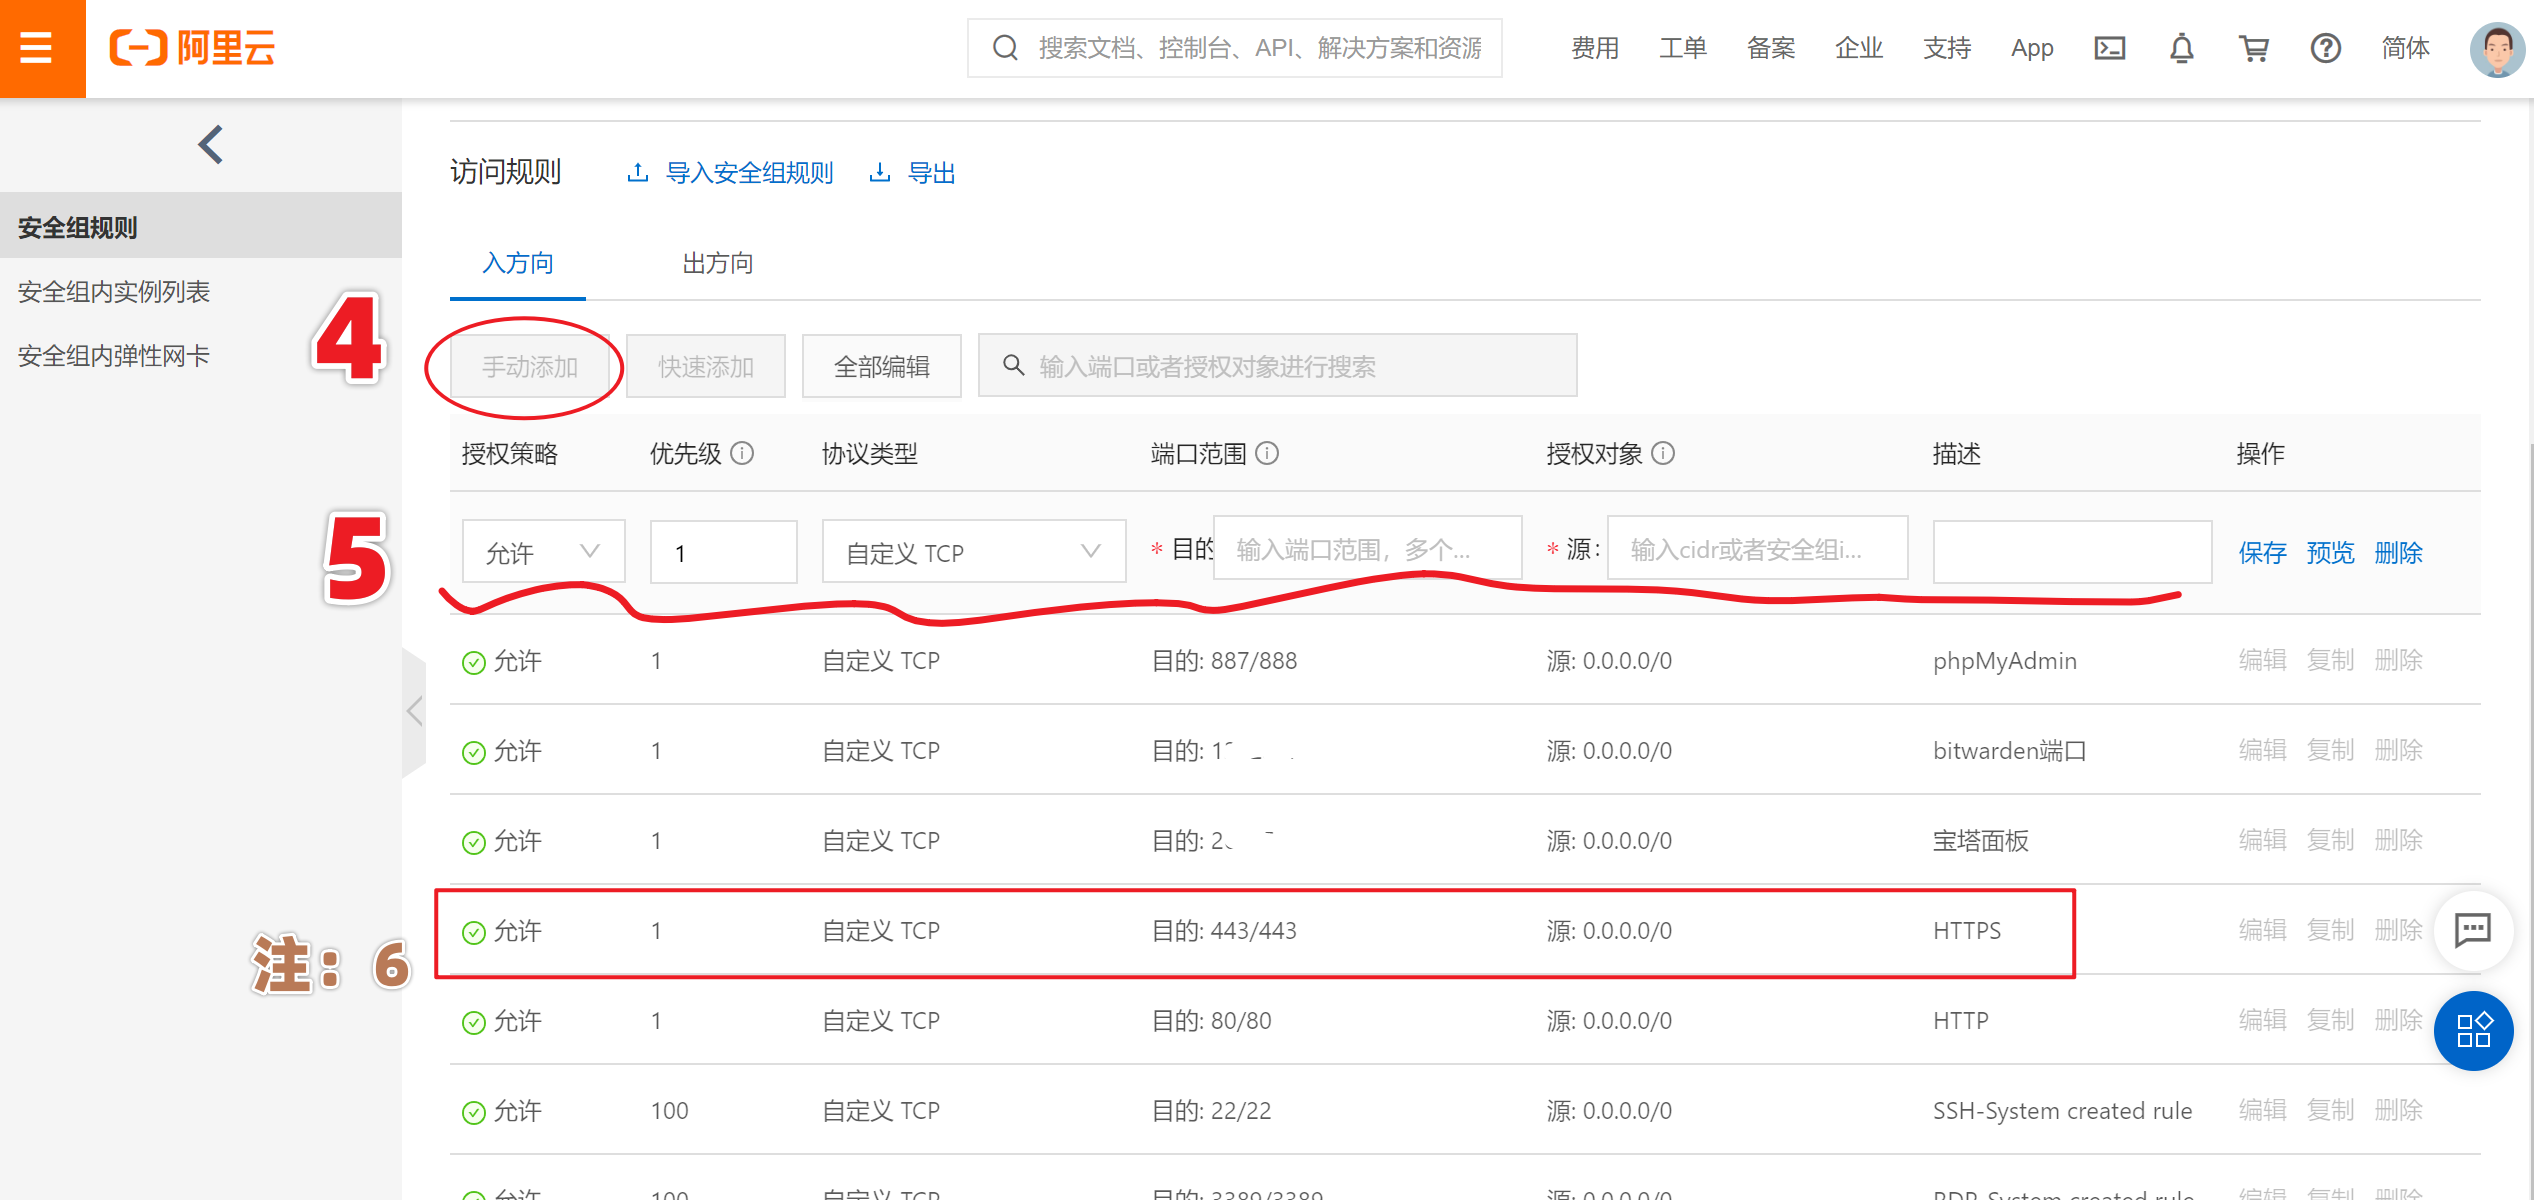Screen dimensions: 2534x1200
Task: Open the CloudShell terminal icon
Action: (x=2109, y=48)
